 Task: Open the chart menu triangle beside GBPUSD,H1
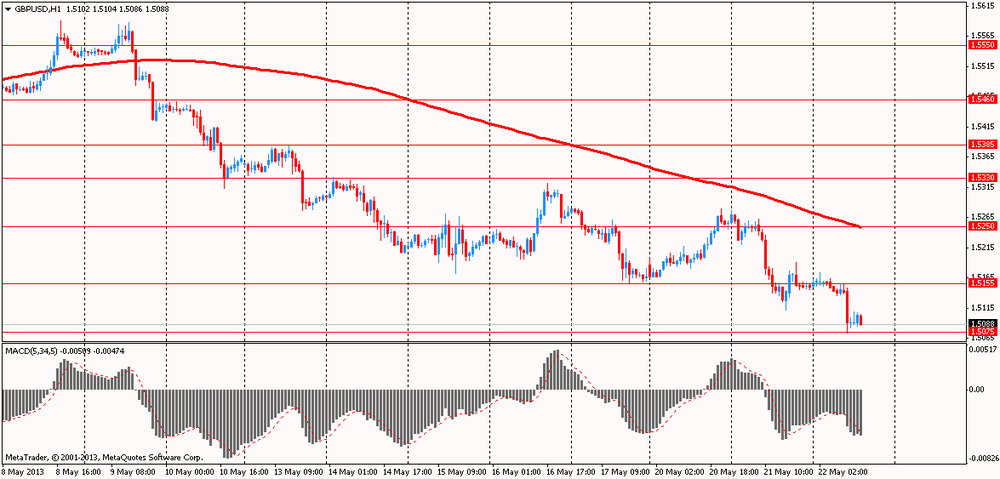[6, 7]
